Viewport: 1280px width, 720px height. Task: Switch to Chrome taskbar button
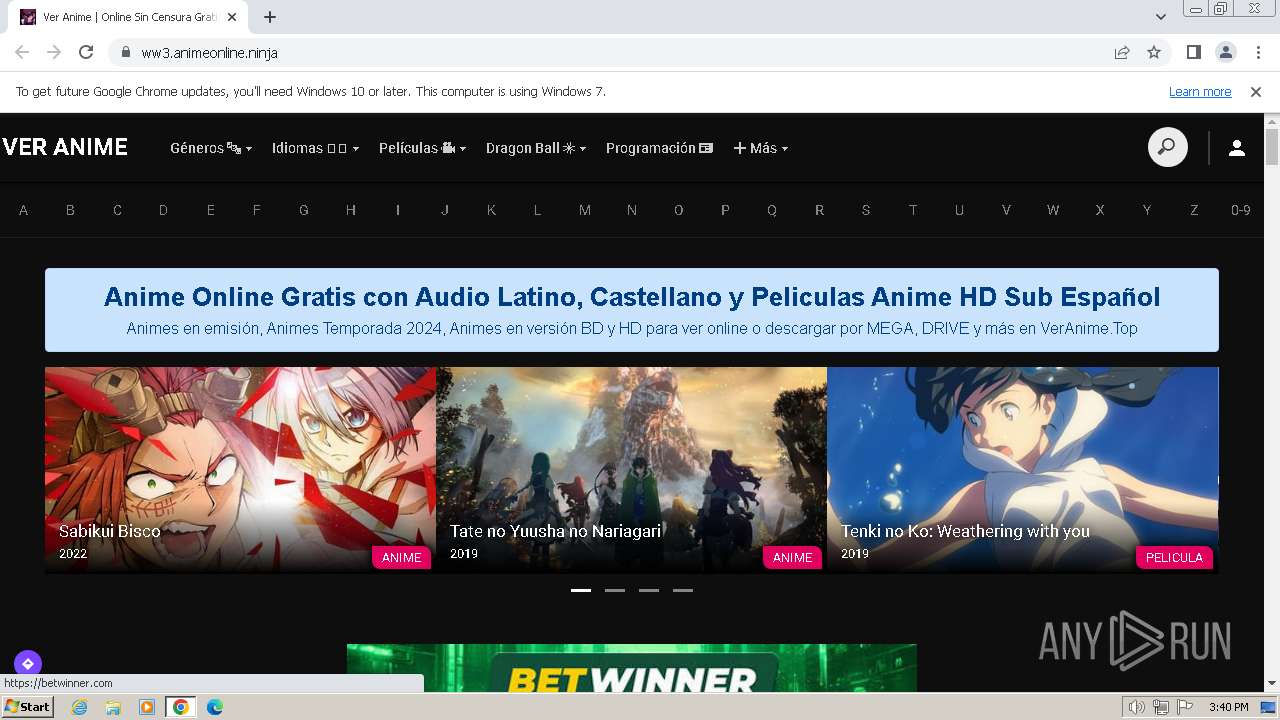coord(180,707)
